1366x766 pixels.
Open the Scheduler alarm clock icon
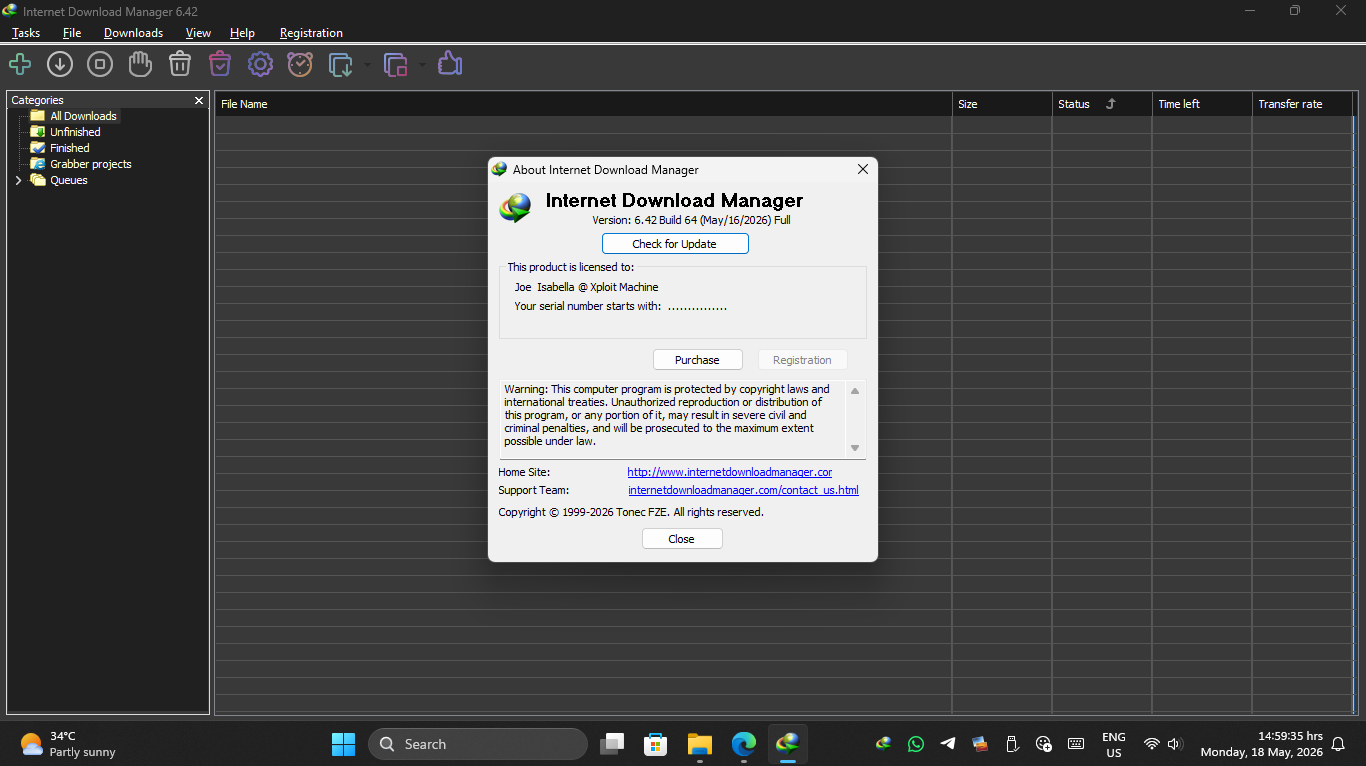300,65
